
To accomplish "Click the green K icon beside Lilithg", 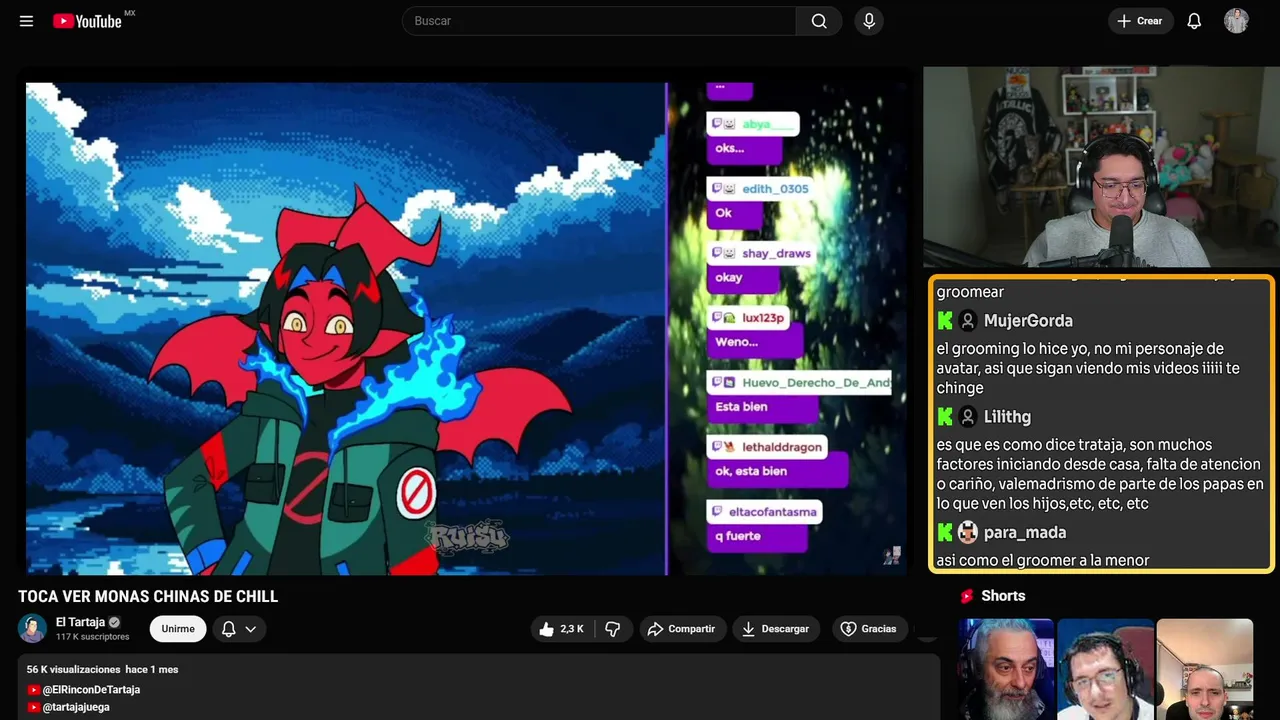I will pos(945,417).
